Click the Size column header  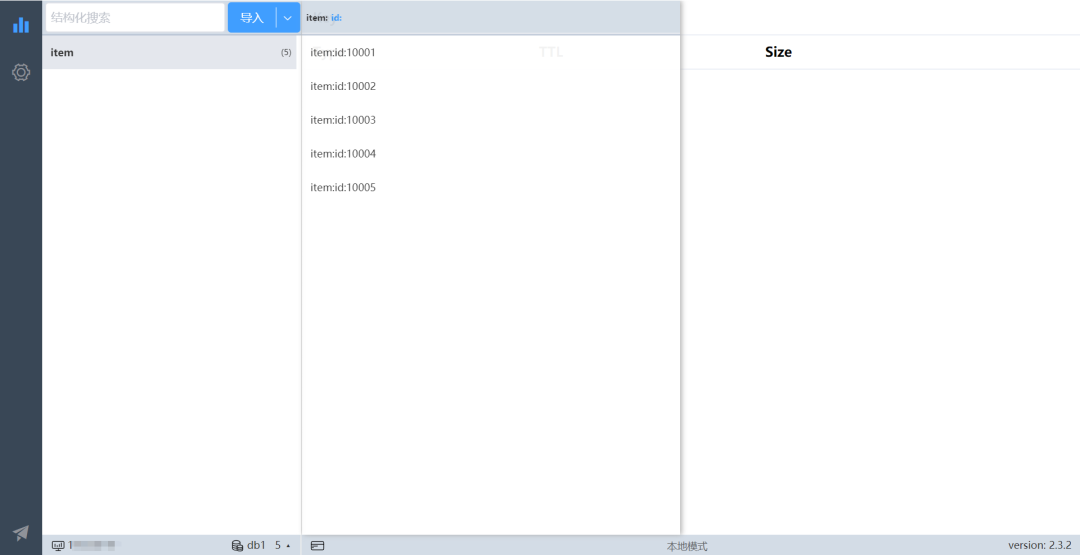pyautogui.click(x=778, y=52)
